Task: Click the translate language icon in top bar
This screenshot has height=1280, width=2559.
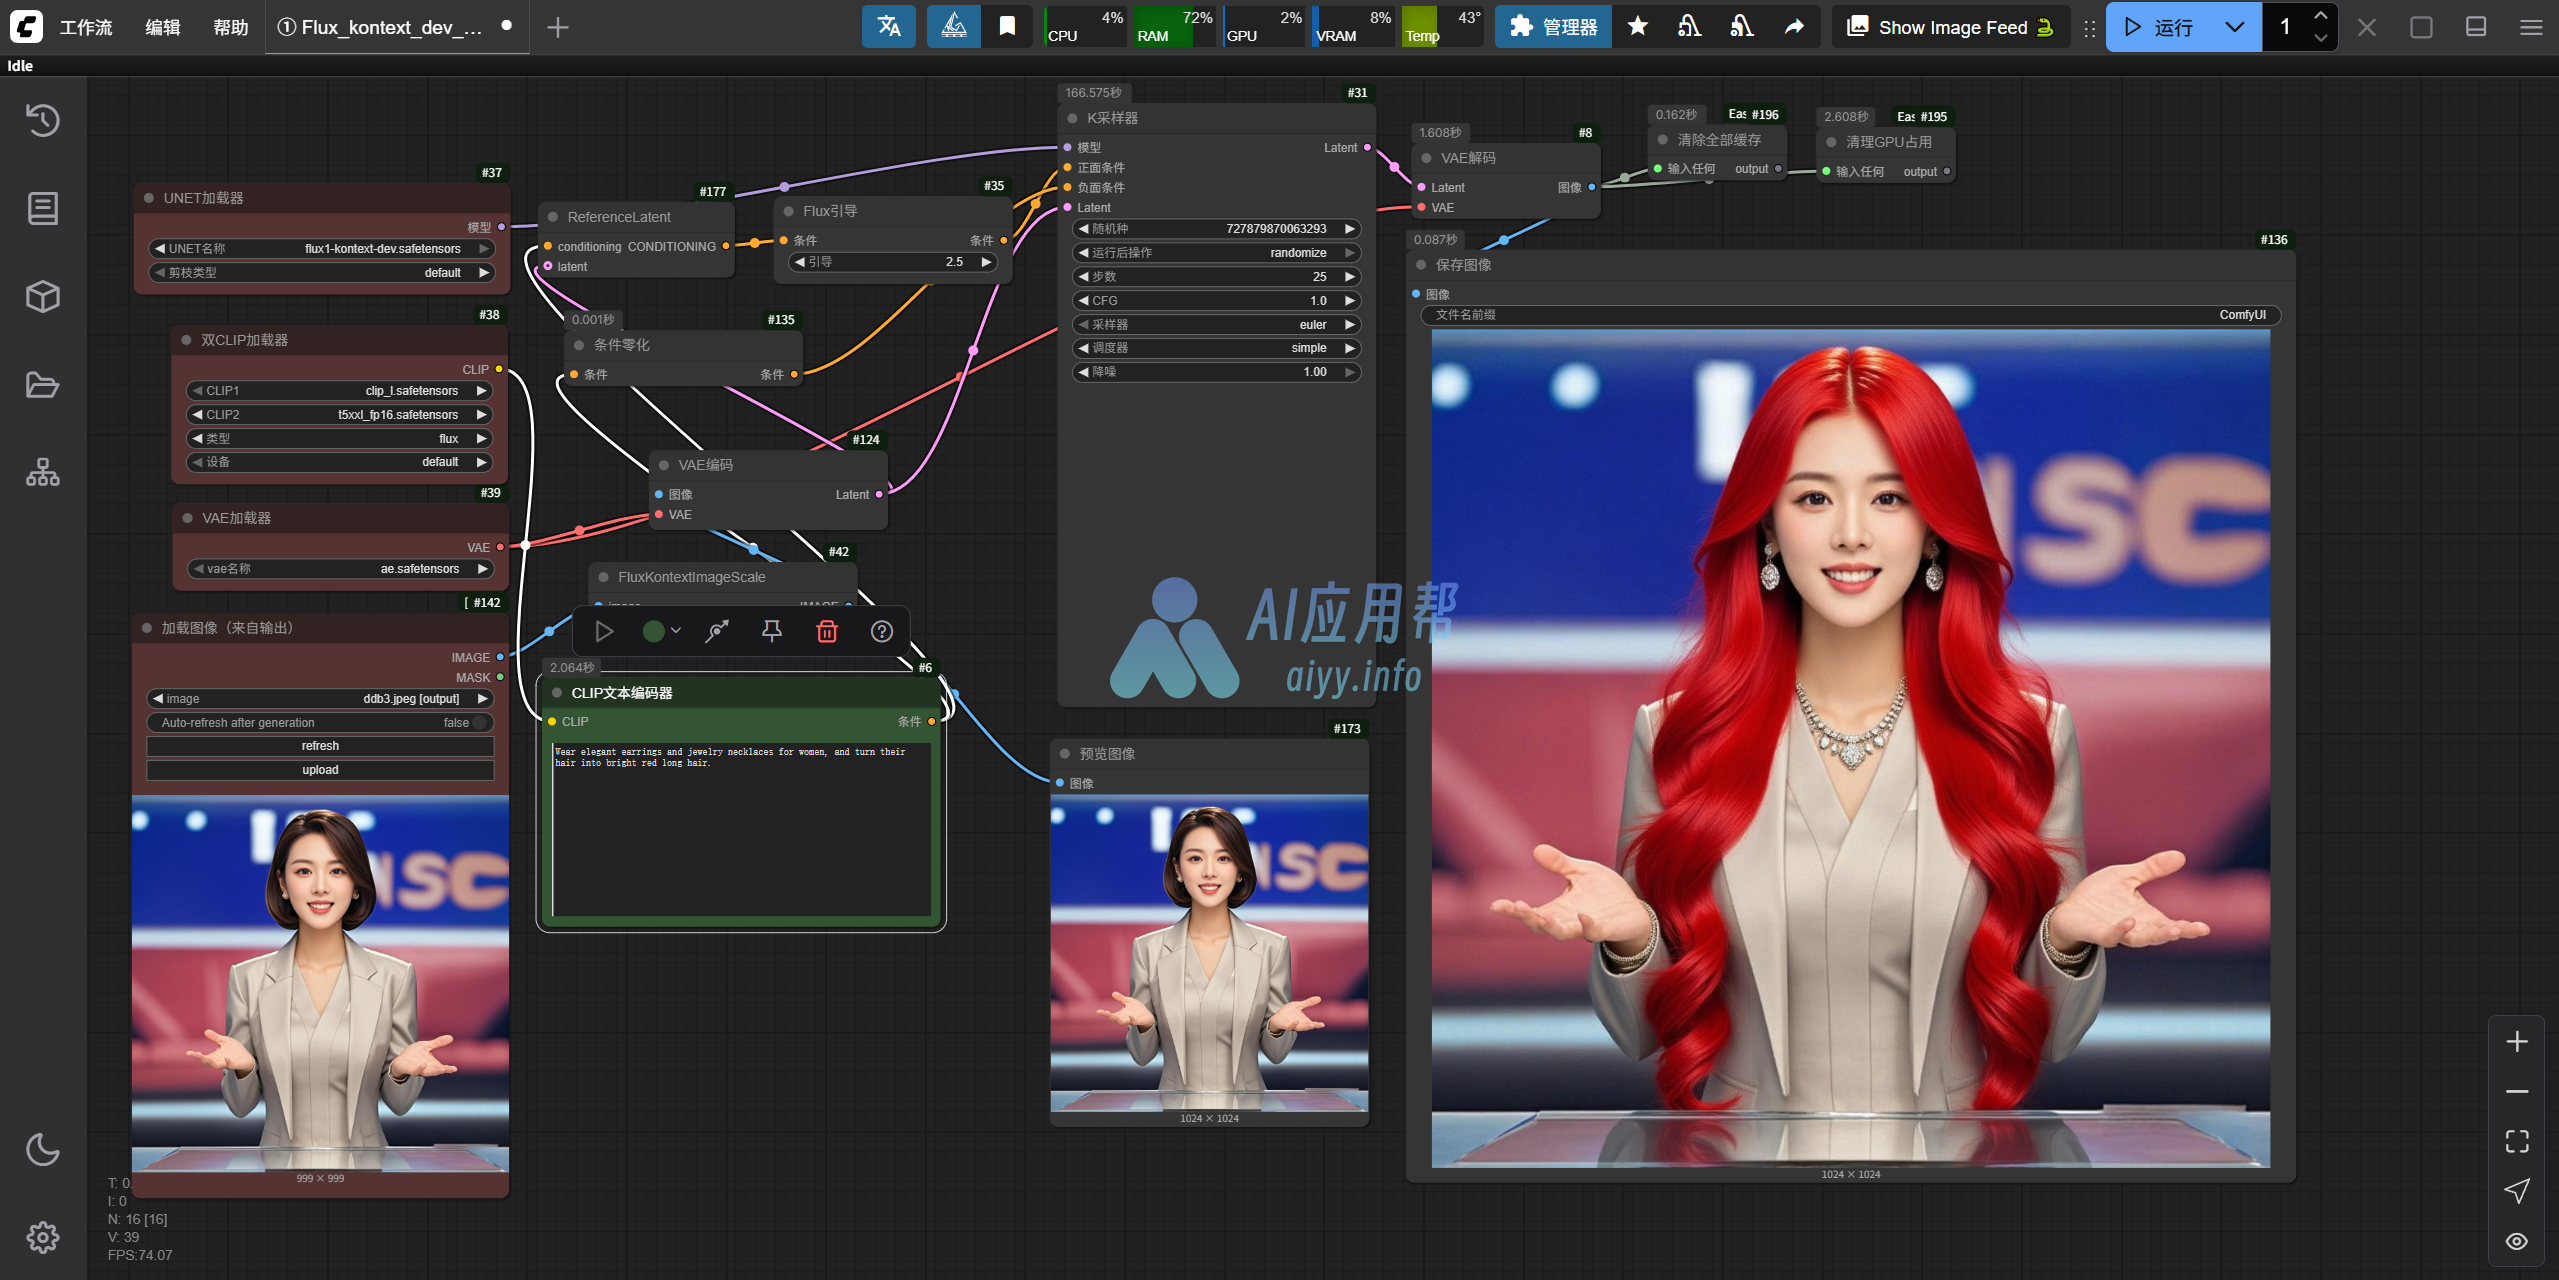Action: pyautogui.click(x=889, y=27)
